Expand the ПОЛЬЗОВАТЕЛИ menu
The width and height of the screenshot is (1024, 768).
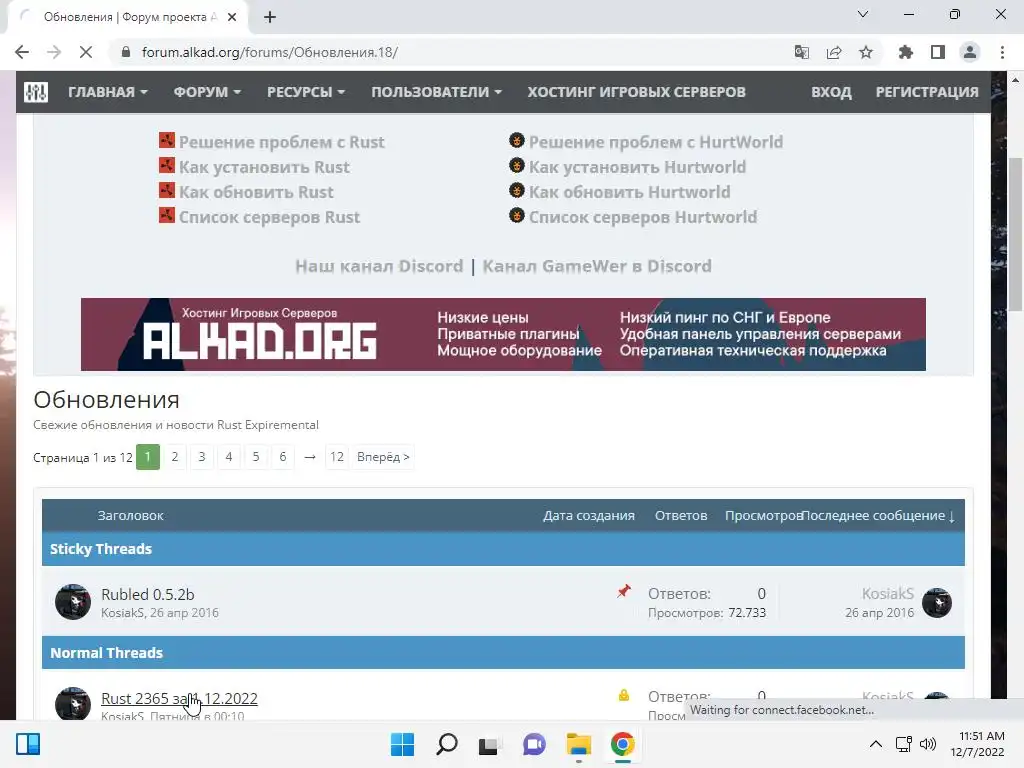[x=436, y=92]
